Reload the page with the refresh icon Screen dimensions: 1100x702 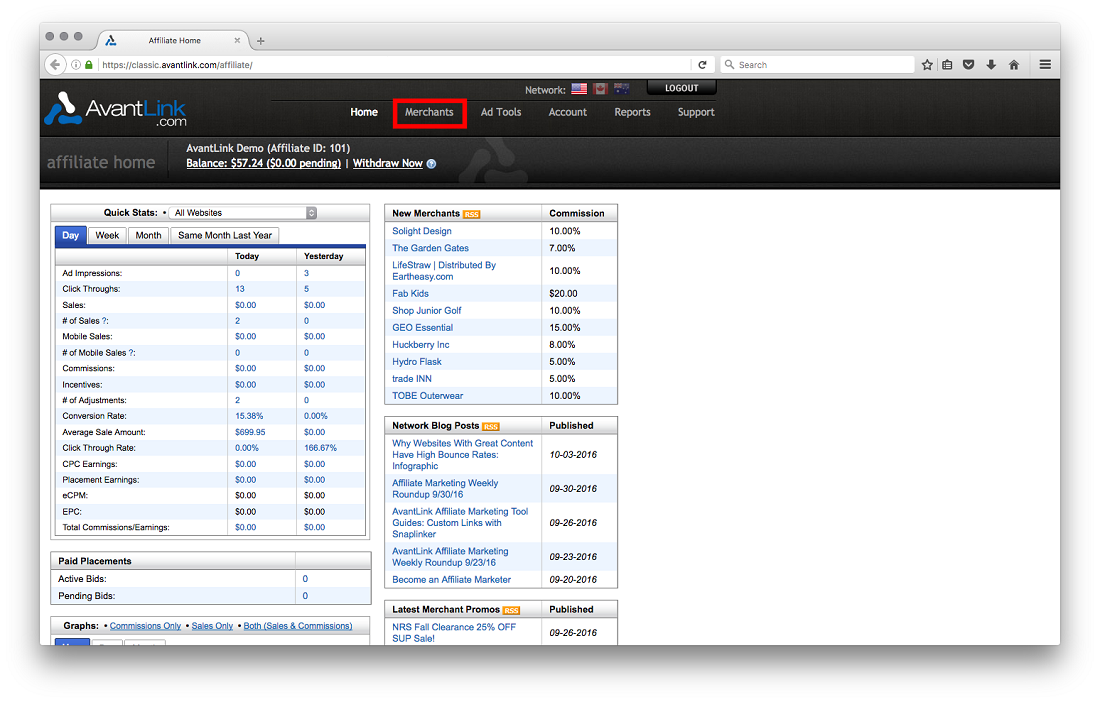(x=702, y=65)
